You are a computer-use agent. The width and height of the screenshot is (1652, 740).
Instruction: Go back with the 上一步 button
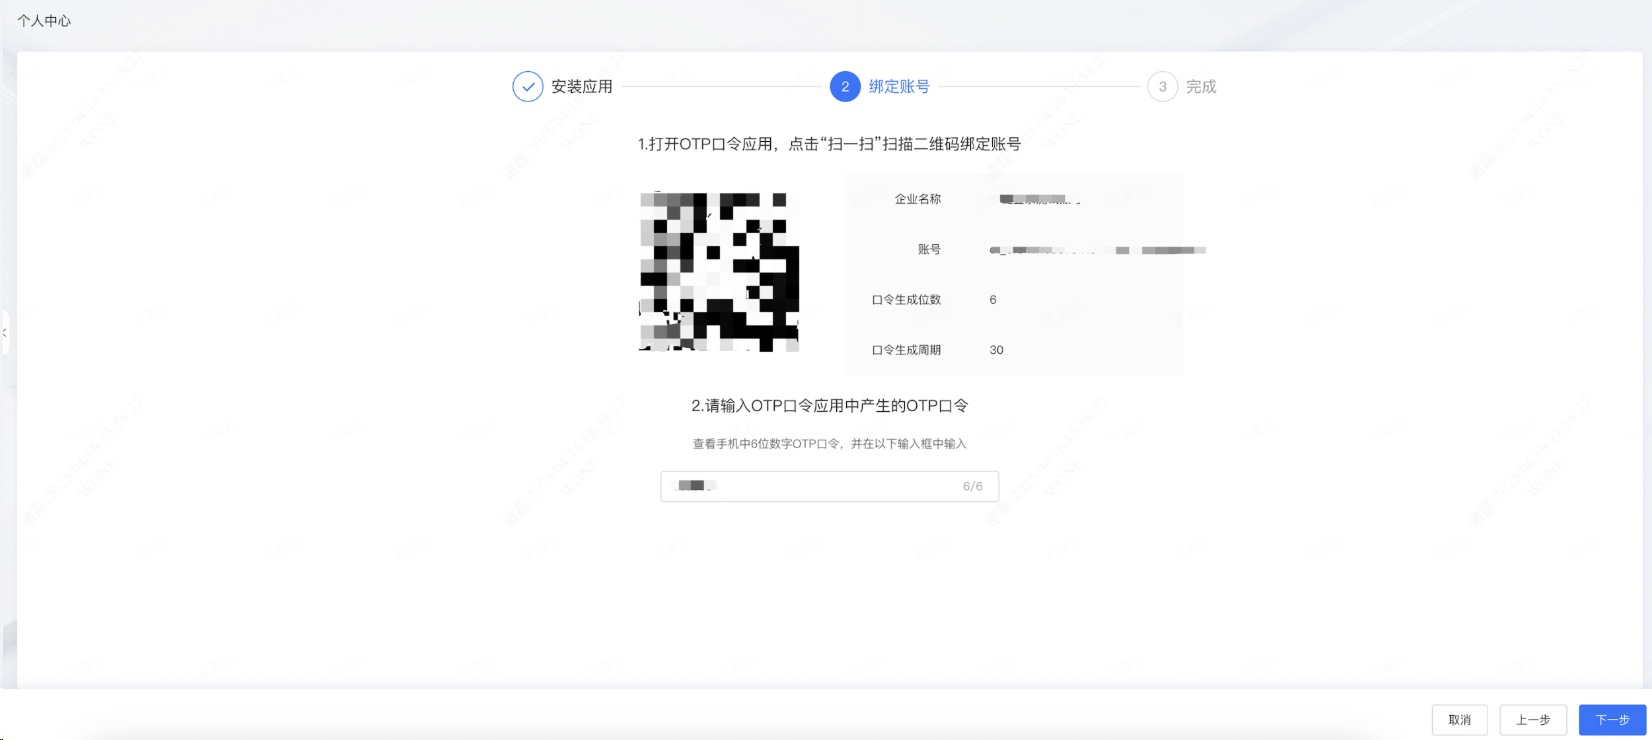pos(1533,720)
